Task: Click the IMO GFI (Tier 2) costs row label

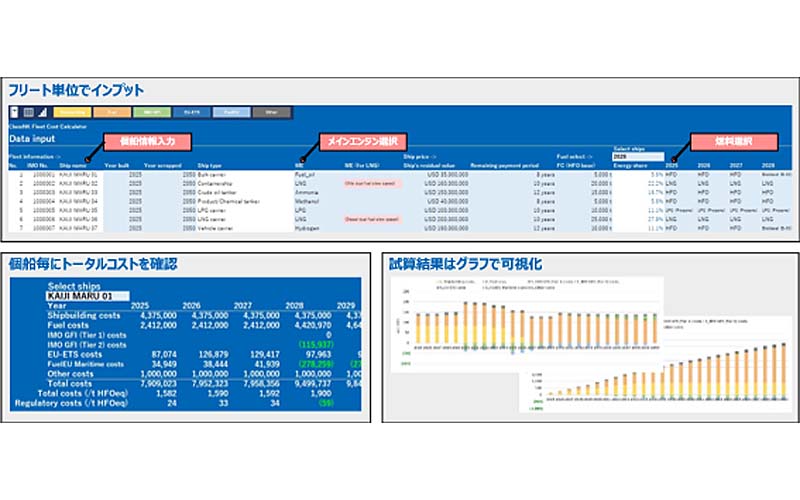Action: point(87,345)
